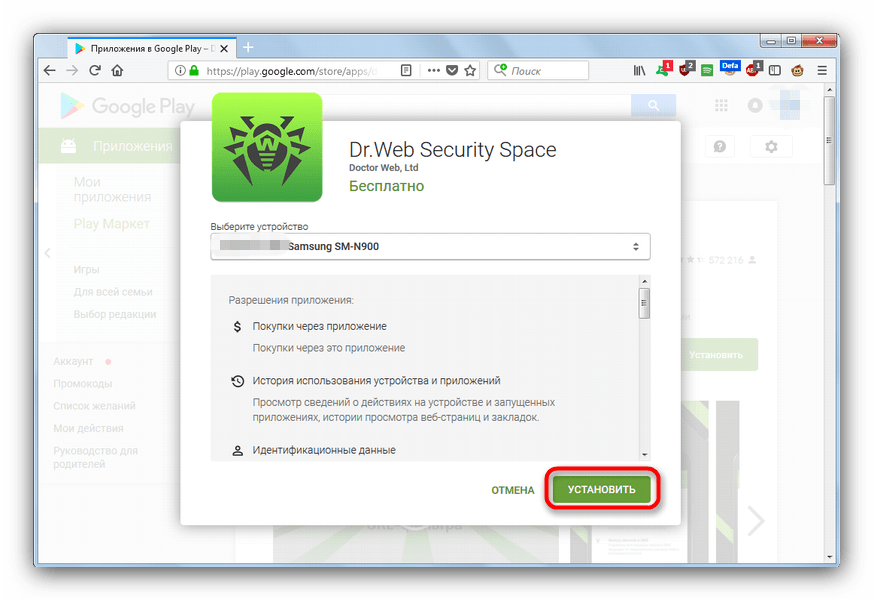This screenshot has width=874, height=600.
Task: Open the Firefox hamburger menu
Action: [x=822, y=71]
